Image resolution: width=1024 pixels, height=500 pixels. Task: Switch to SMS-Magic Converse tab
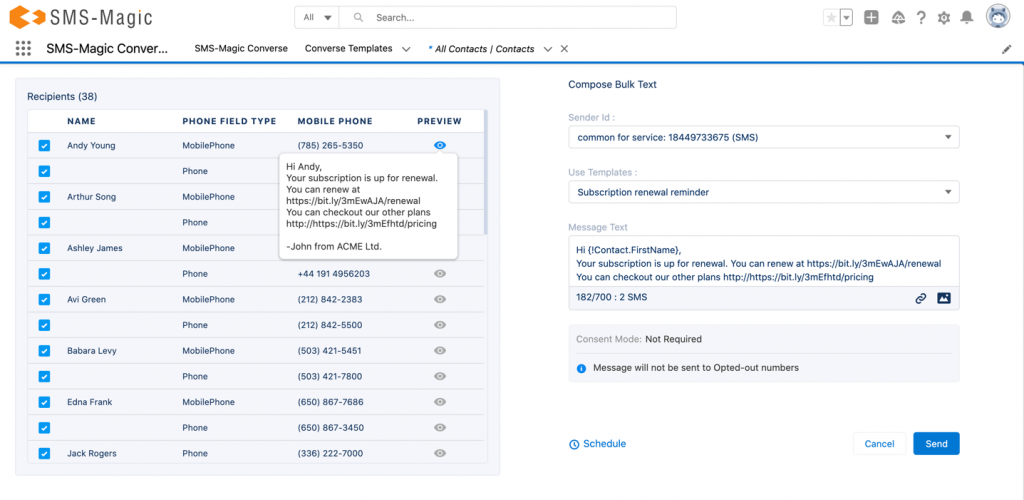(x=241, y=48)
